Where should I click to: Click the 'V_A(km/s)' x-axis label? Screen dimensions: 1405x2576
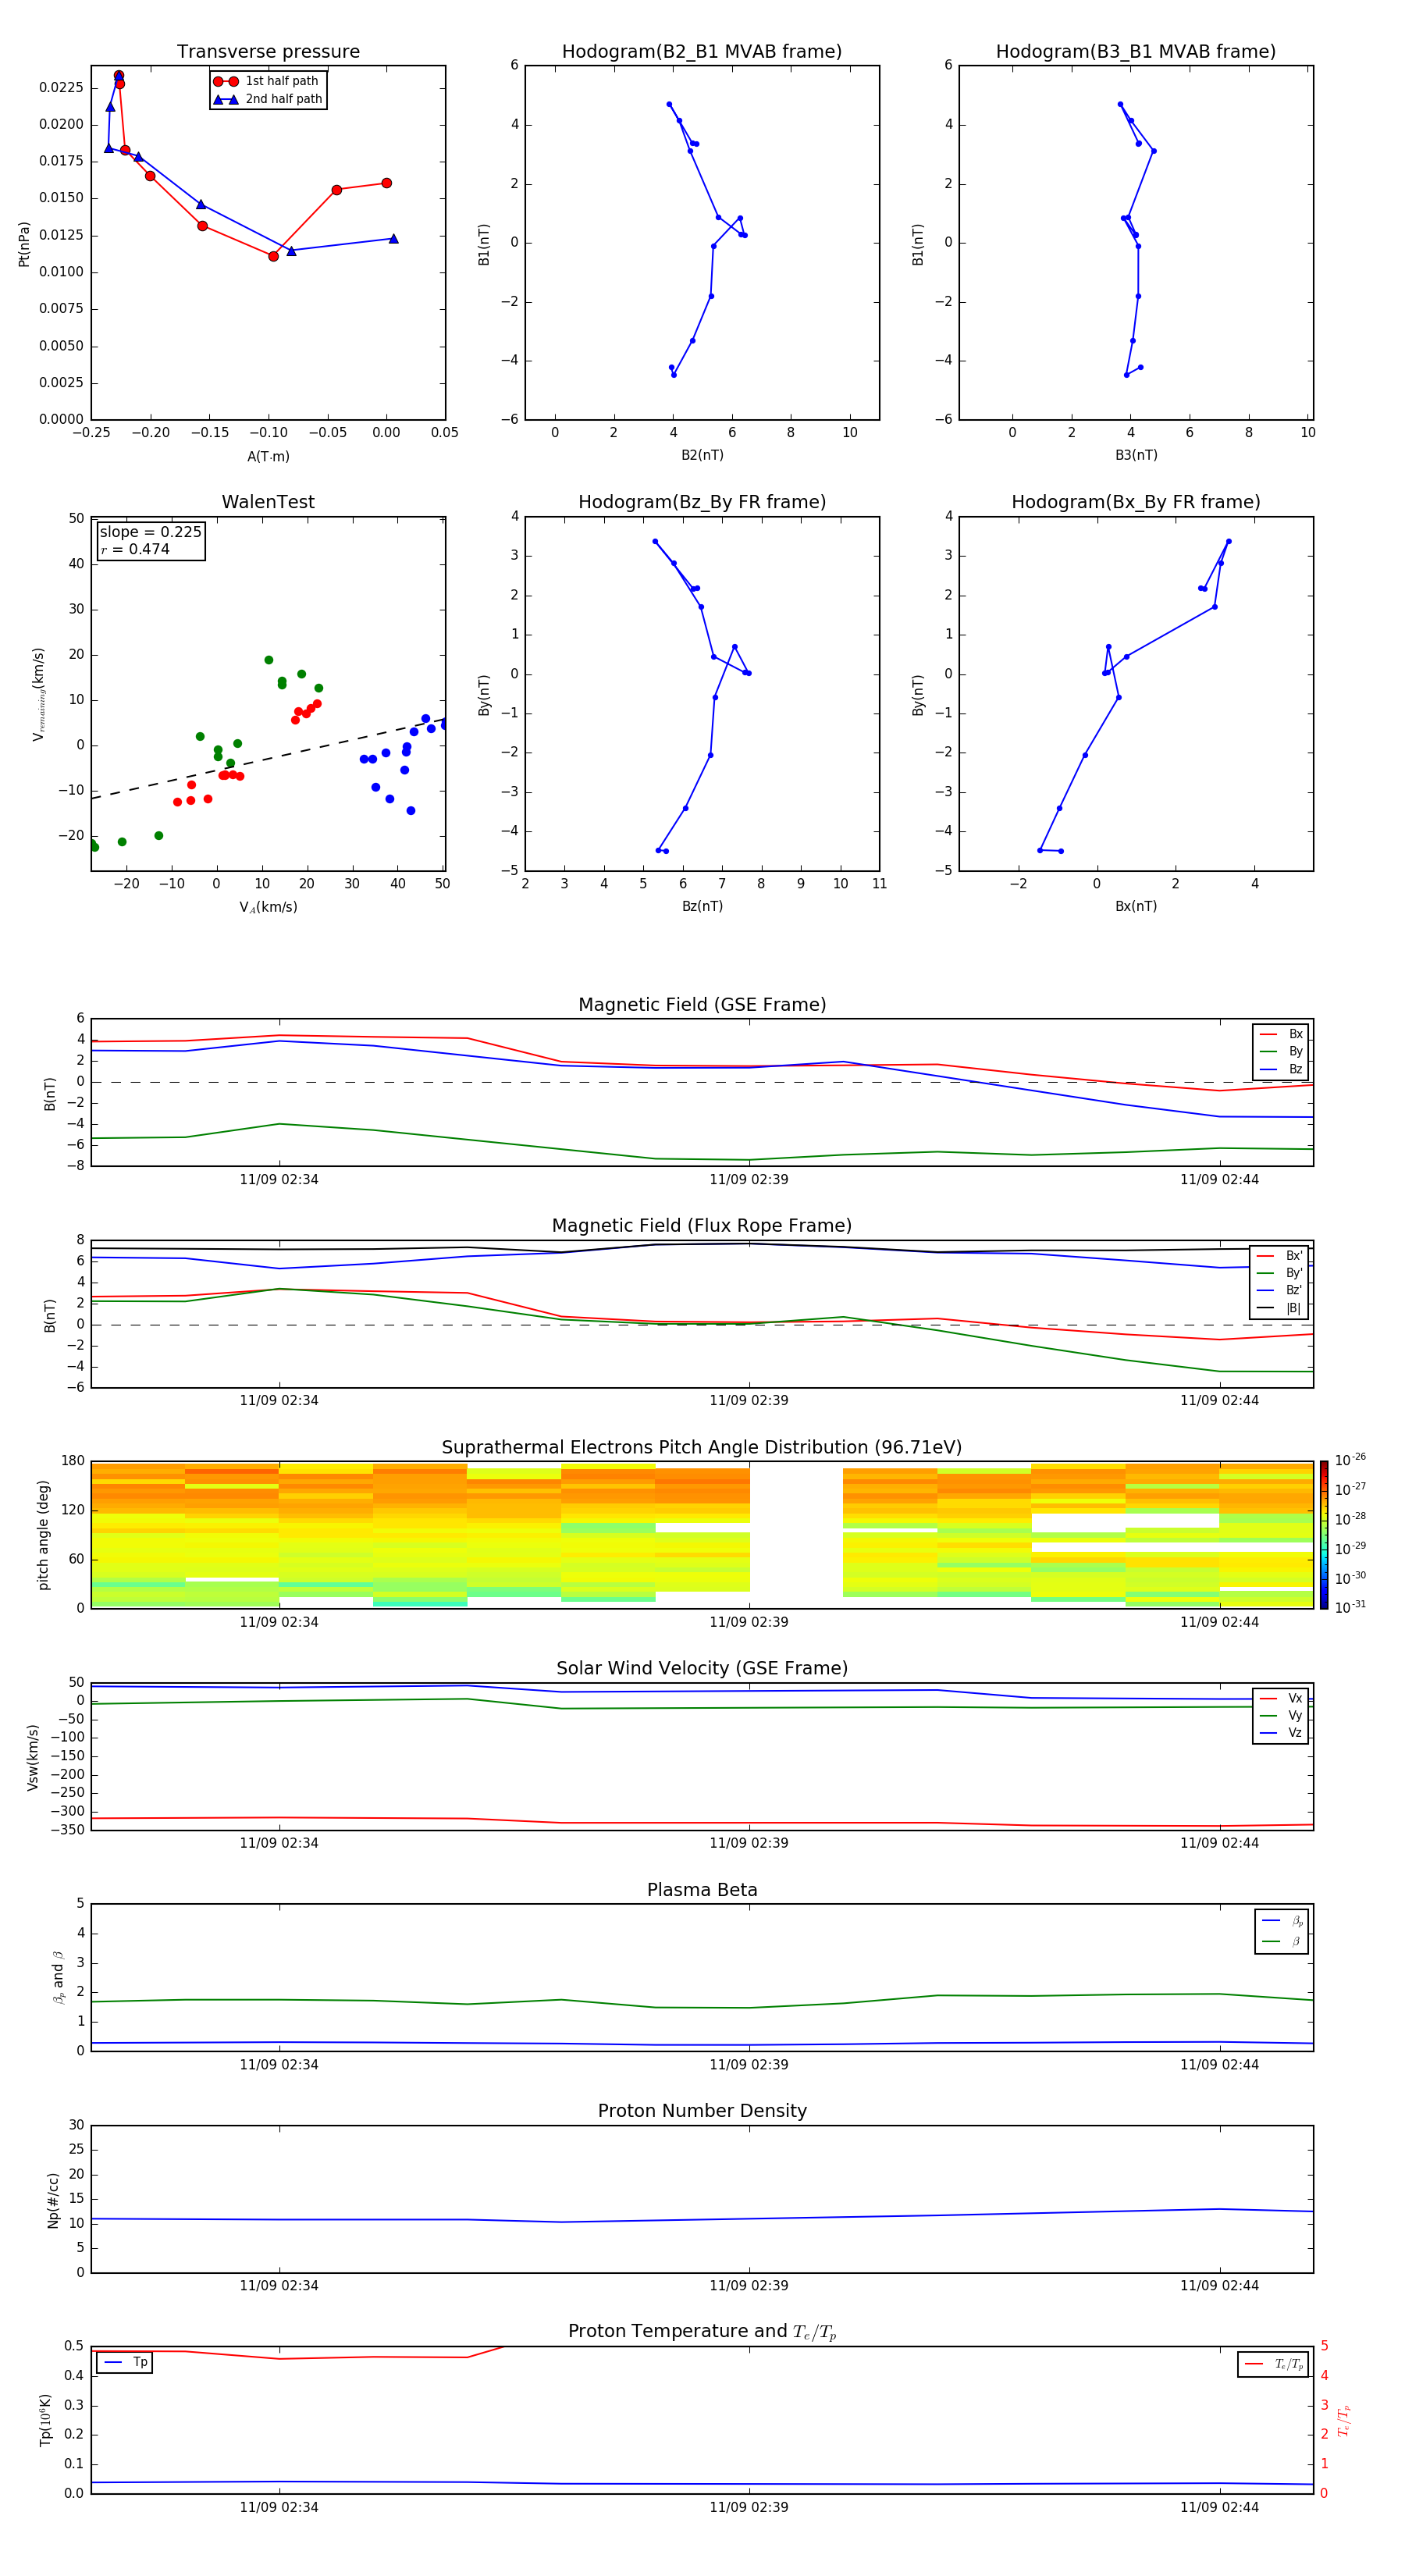268,907
